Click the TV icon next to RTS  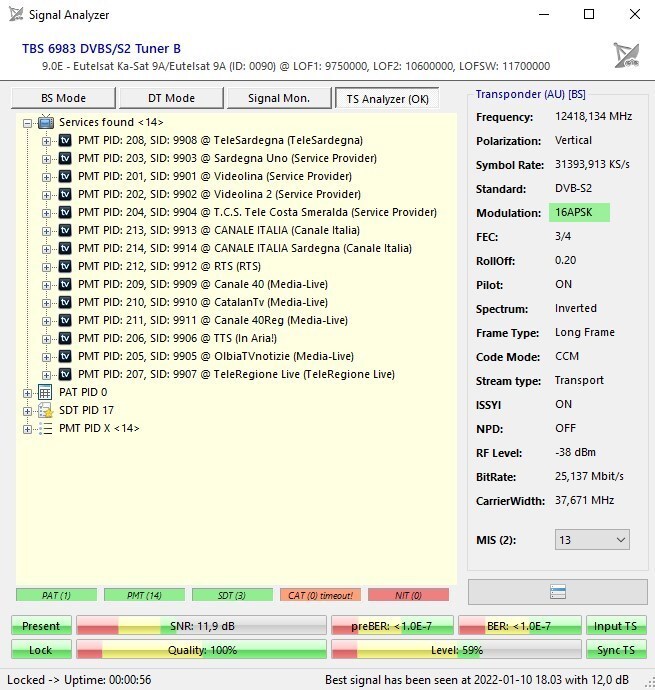click(x=65, y=267)
